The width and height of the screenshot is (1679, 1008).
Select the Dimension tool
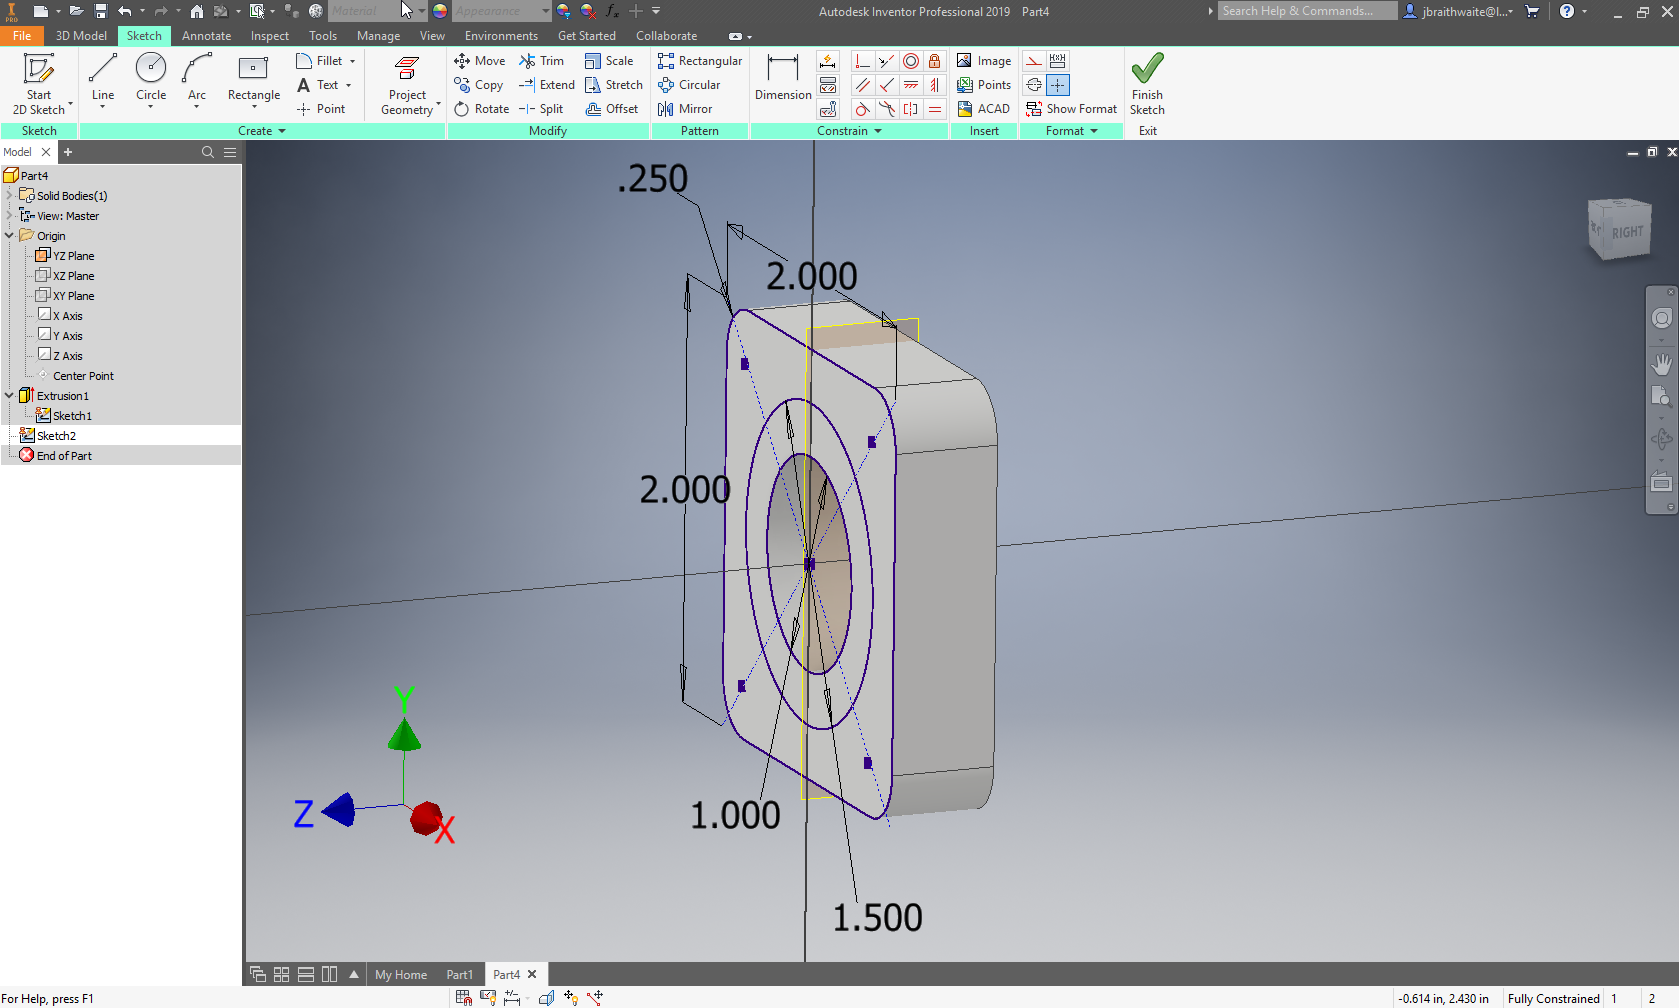[783, 78]
